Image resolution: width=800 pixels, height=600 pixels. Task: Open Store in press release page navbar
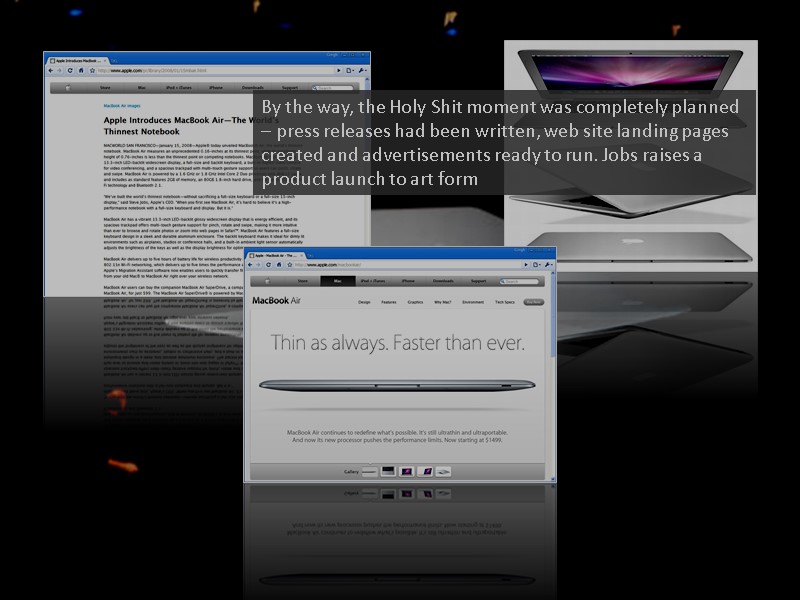point(105,88)
